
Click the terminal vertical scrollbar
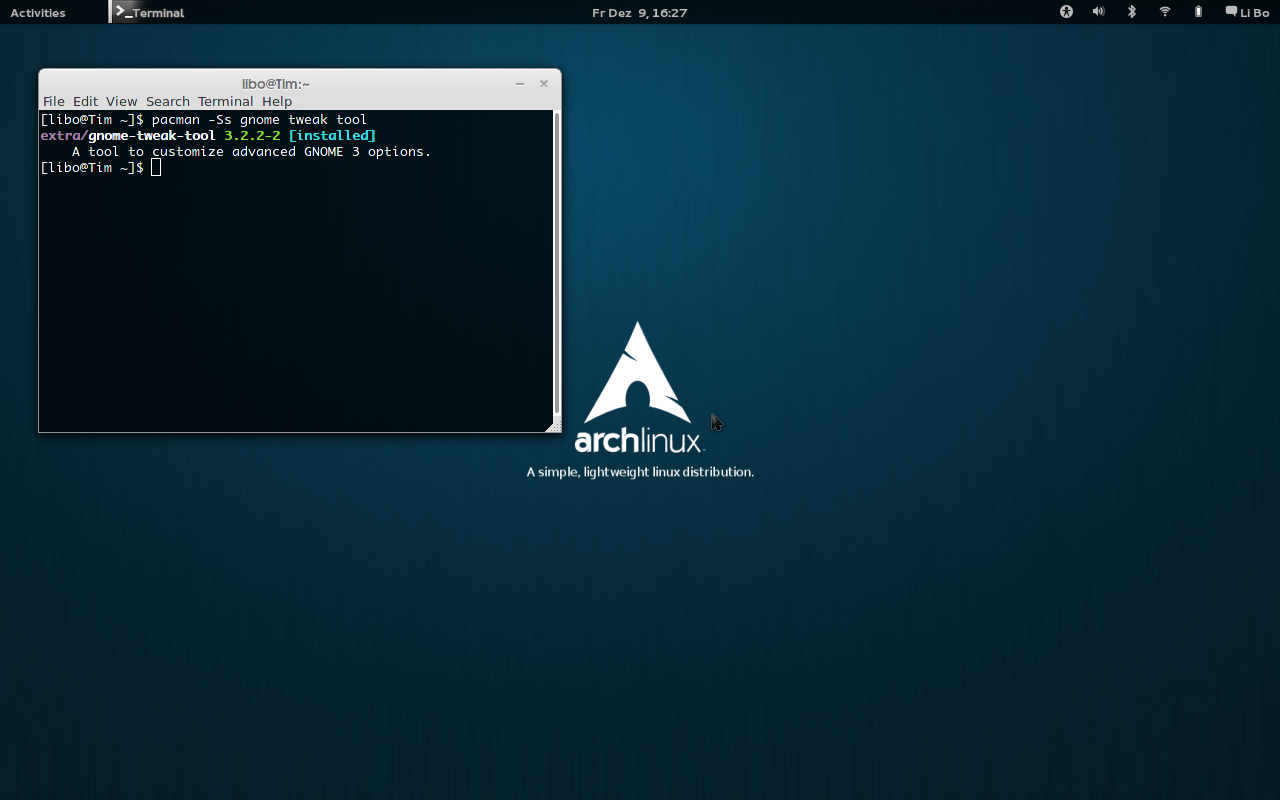[x=557, y=264]
